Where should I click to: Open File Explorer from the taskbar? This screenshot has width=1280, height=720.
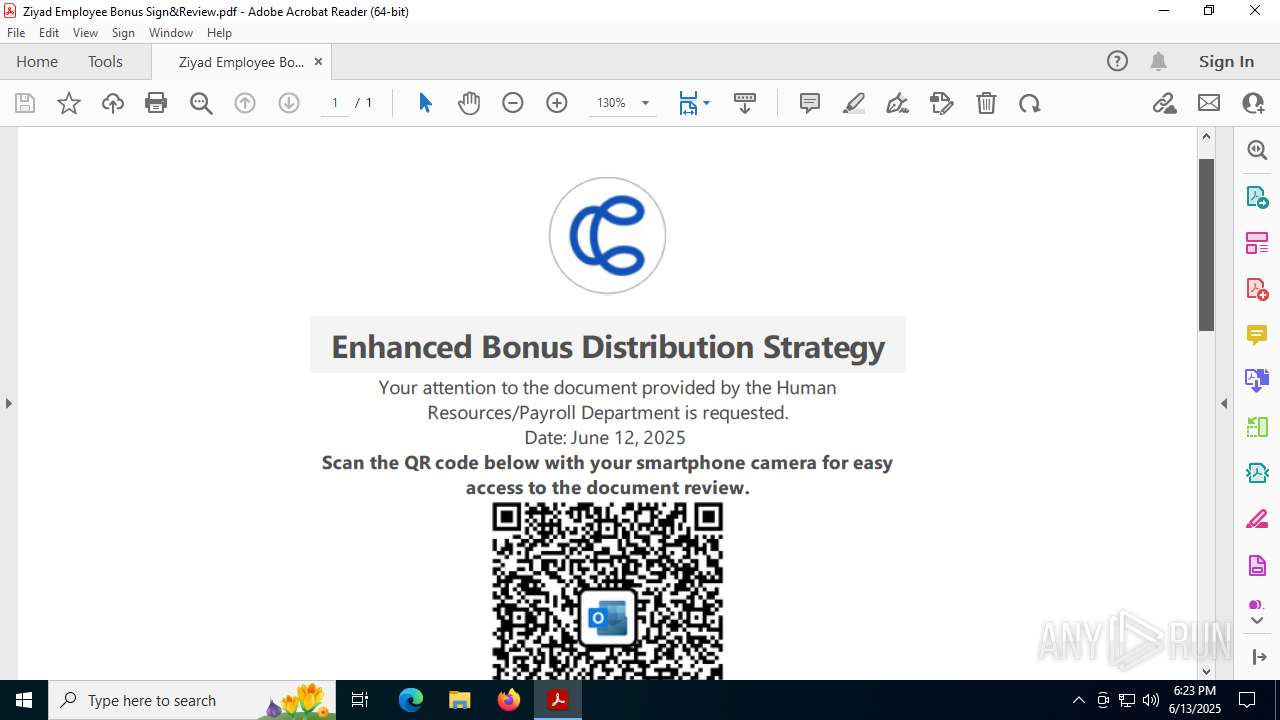point(459,700)
